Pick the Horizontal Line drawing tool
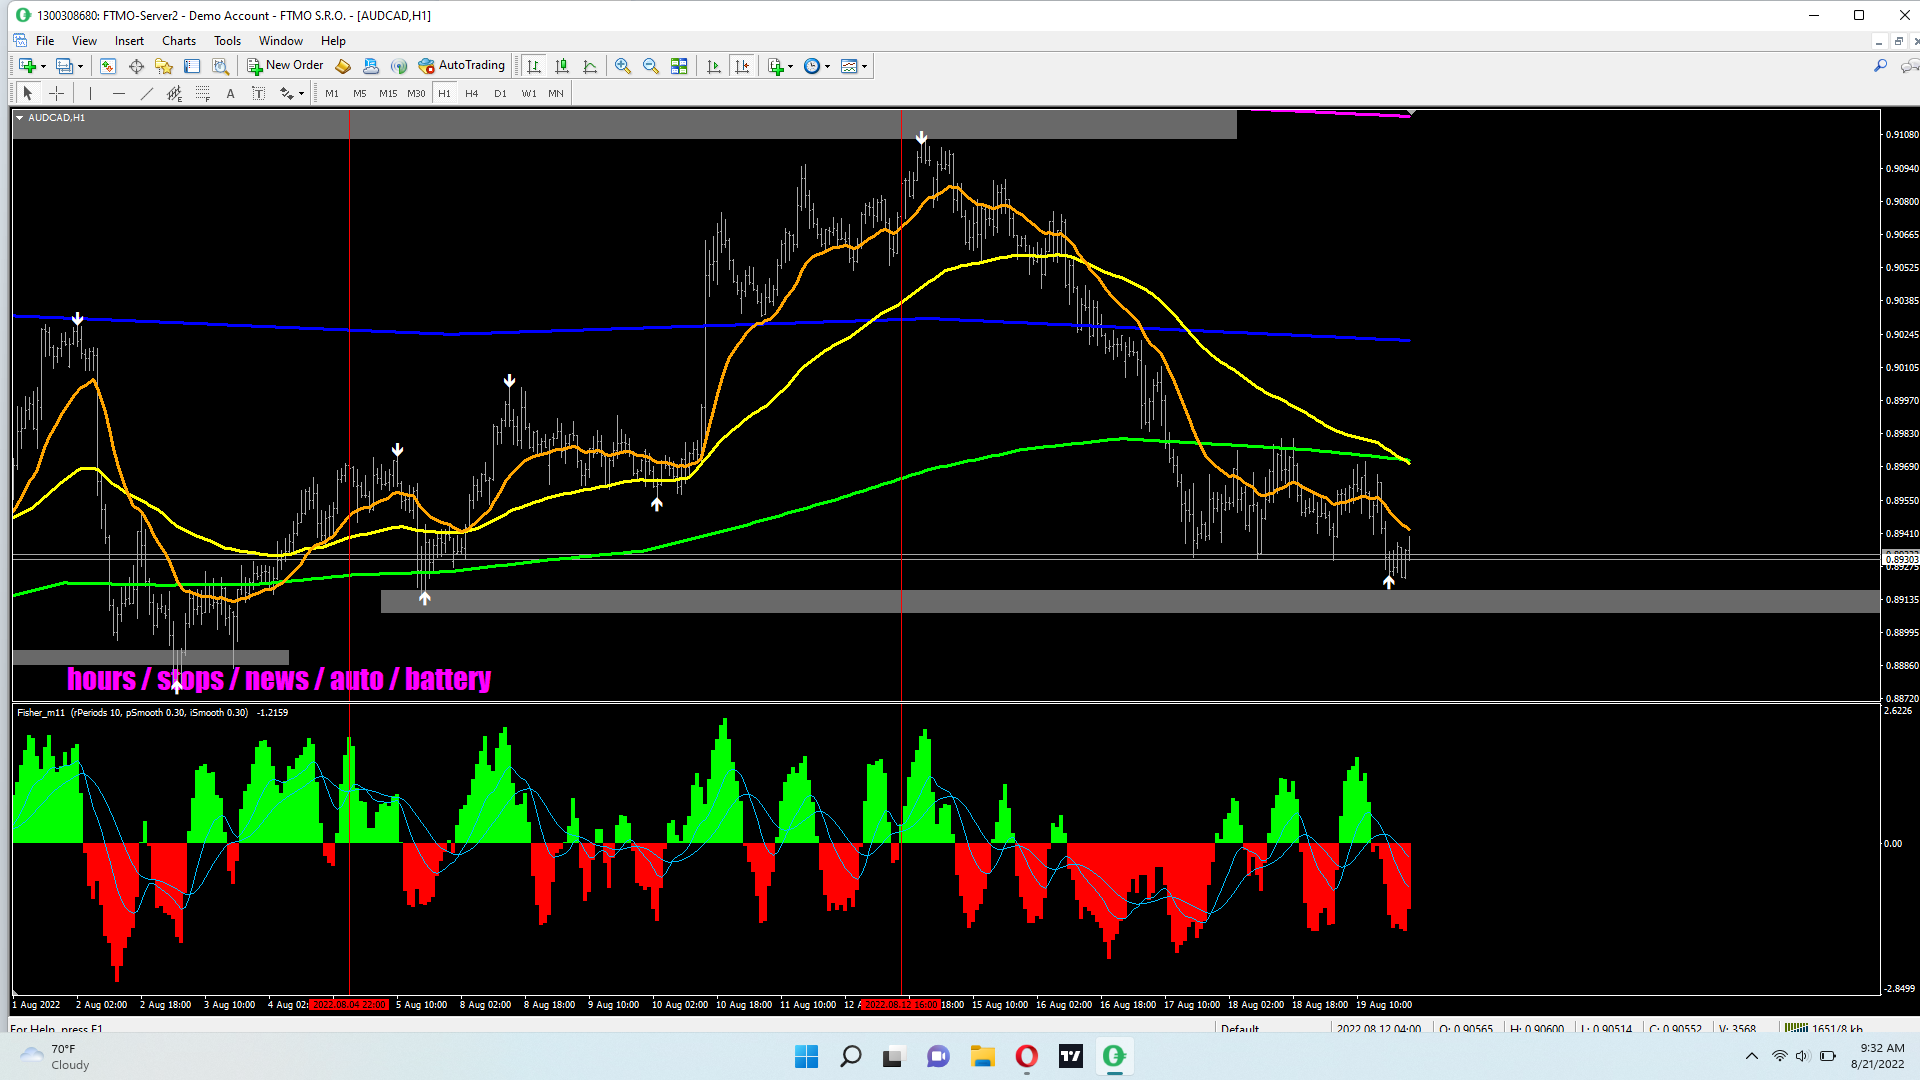This screenshot has width=1920, height=1080. tap(119, 93)
